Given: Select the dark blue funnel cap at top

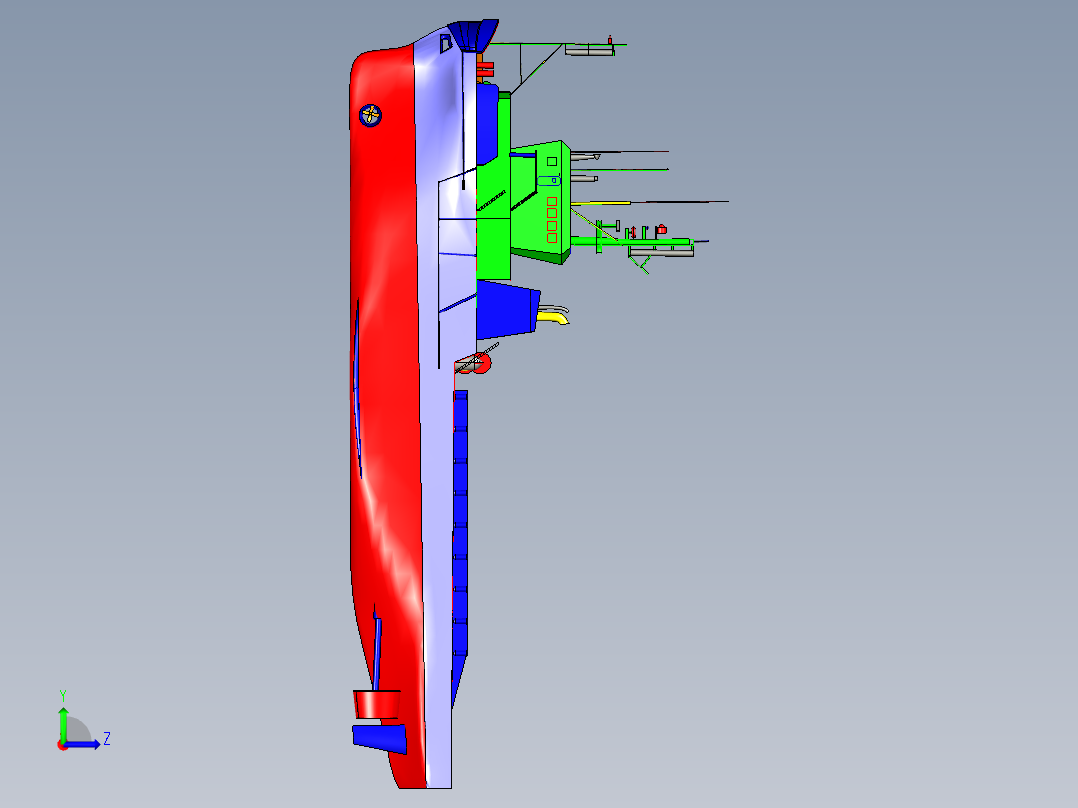Looking at the screenshot, I should (473, 35).
